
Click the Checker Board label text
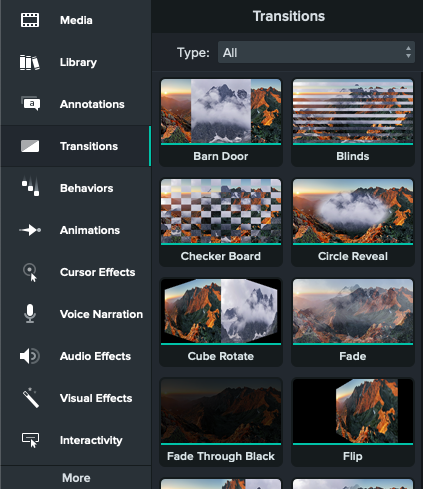[221, 256]
